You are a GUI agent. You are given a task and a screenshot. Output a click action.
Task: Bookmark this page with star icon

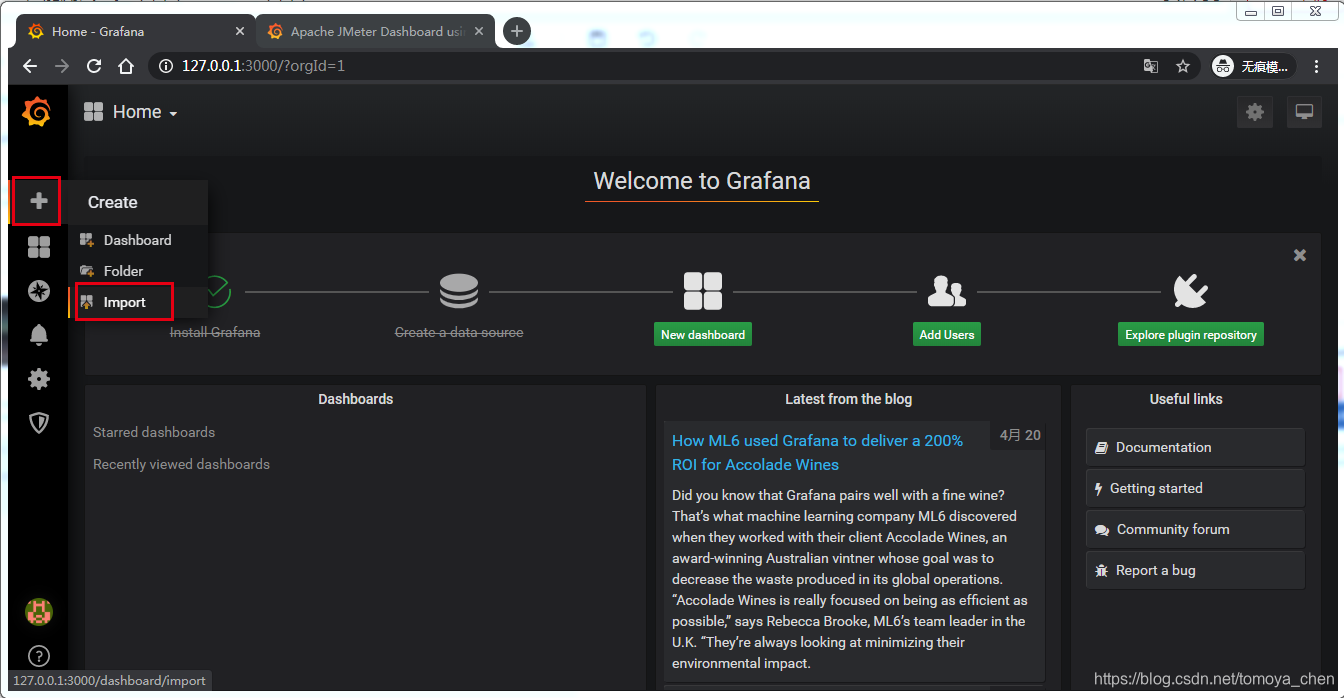click(1183, 66)
